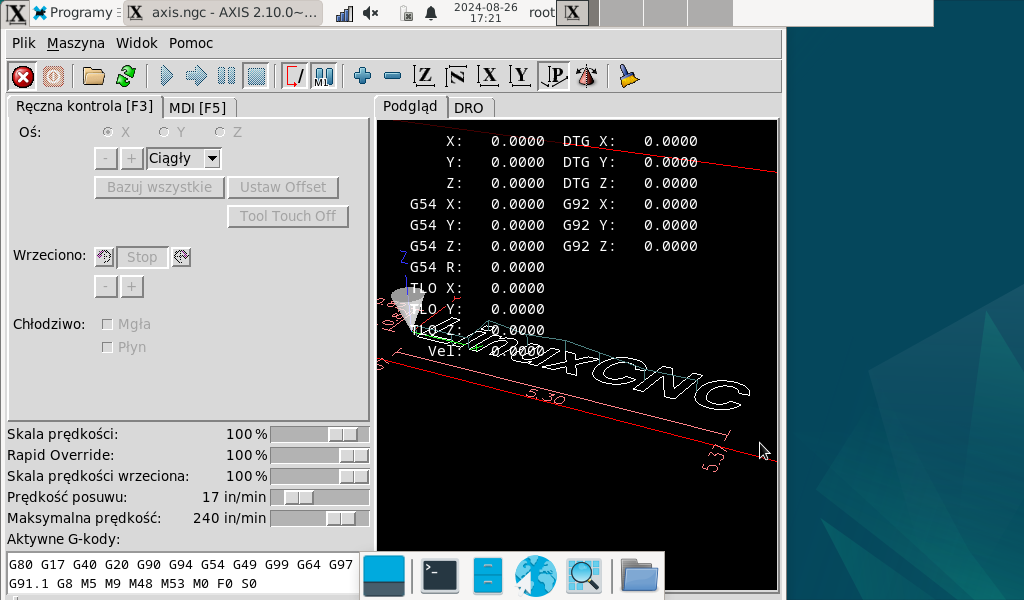
Task: Toggle optional stop M1 icon
Action: [x=324, y=77]
